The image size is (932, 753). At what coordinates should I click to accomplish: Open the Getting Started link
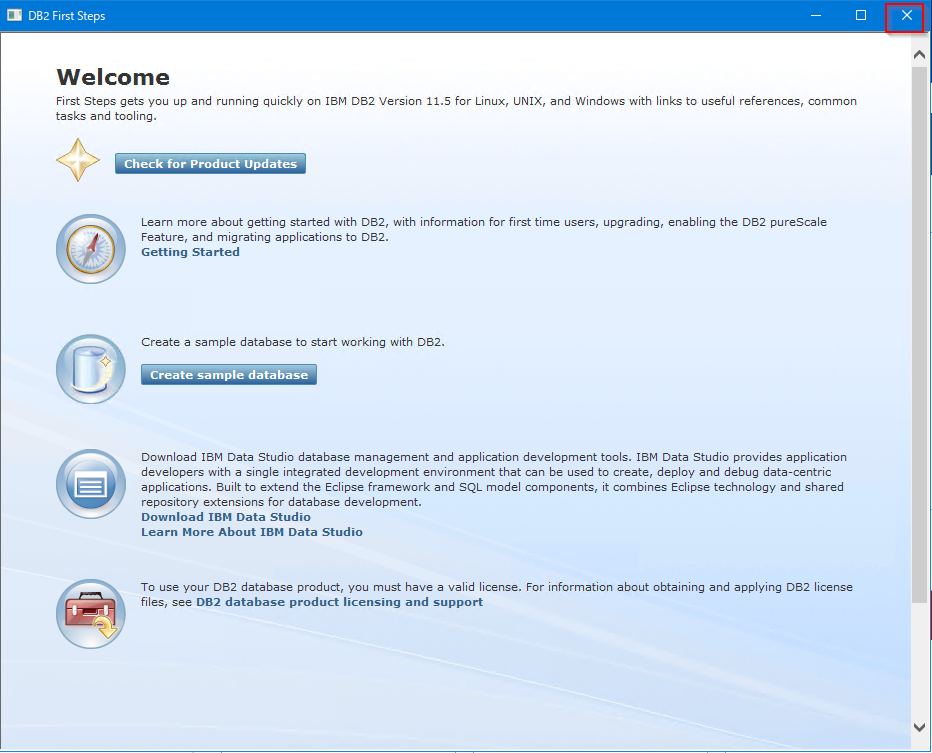click(x=190, y=252)
